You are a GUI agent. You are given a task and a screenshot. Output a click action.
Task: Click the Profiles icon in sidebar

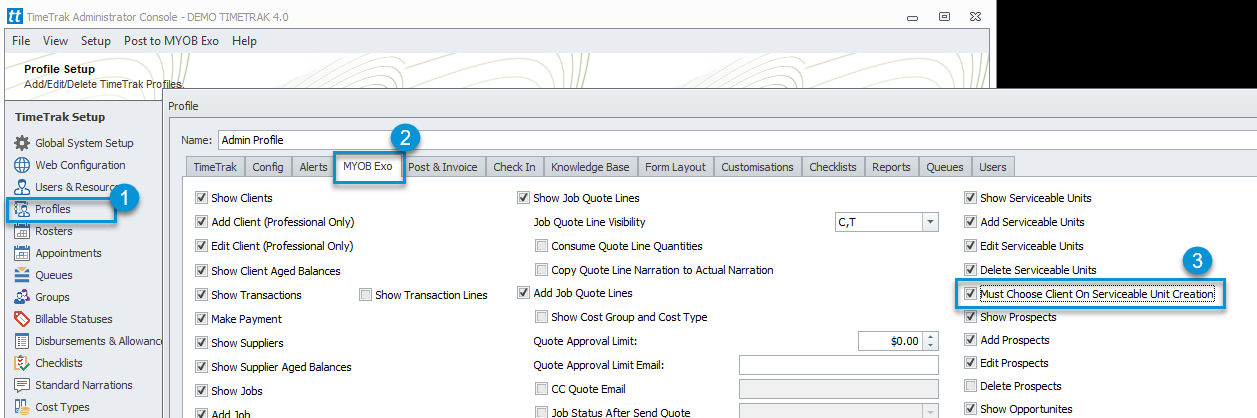[22, 209]
